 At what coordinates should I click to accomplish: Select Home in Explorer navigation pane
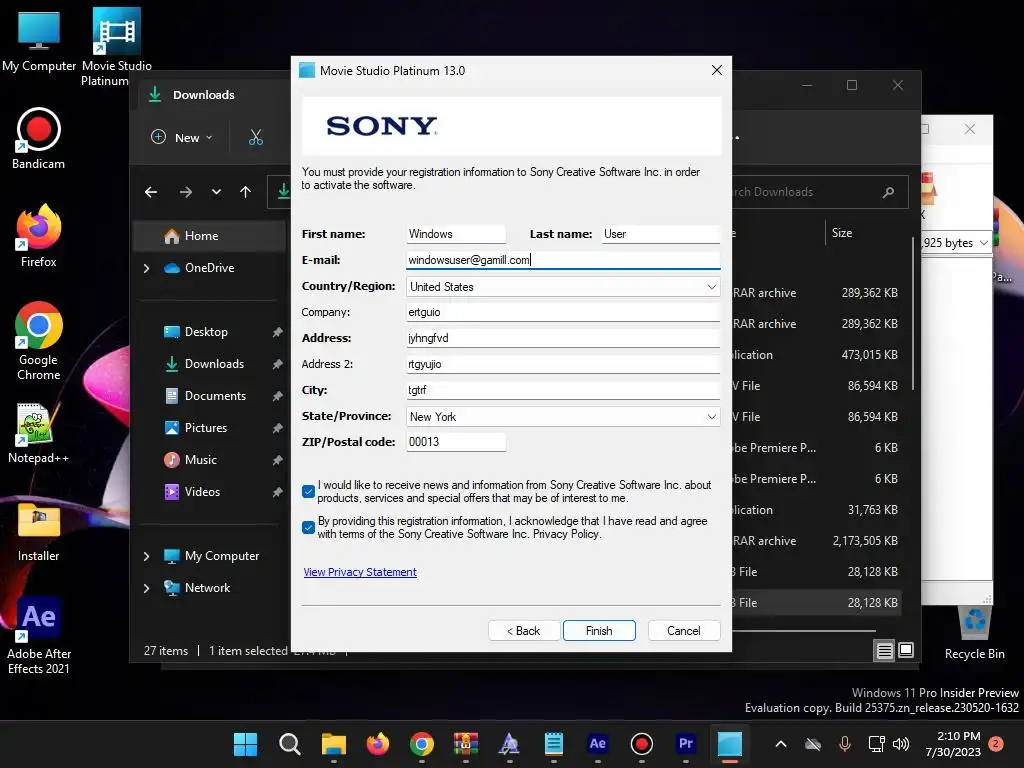click(209, 236)
